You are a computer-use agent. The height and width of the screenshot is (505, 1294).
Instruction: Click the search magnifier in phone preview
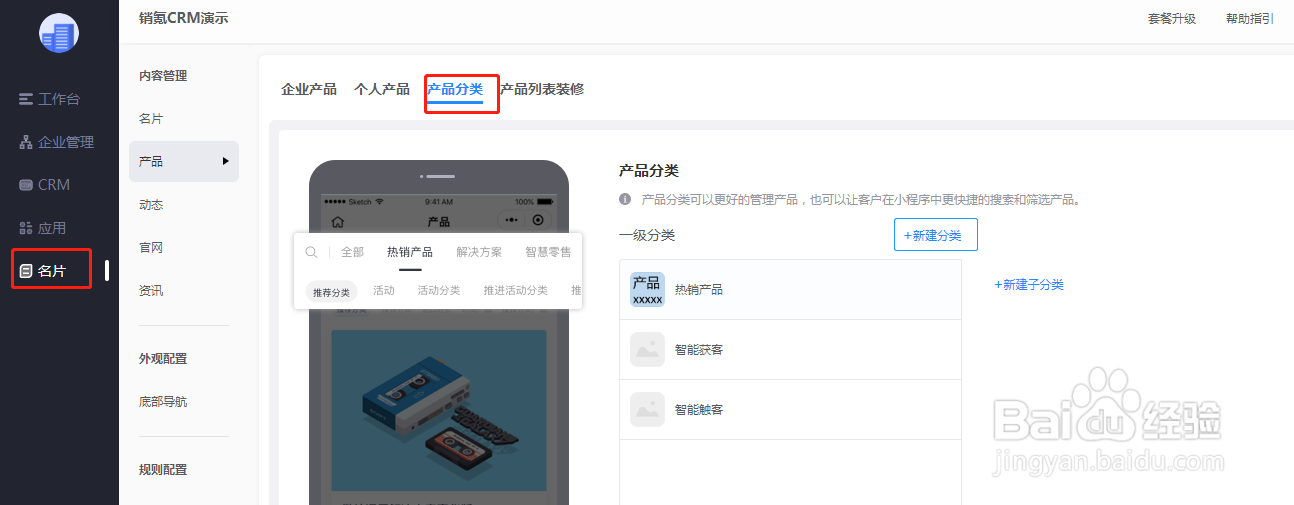[x=312, y=252]
